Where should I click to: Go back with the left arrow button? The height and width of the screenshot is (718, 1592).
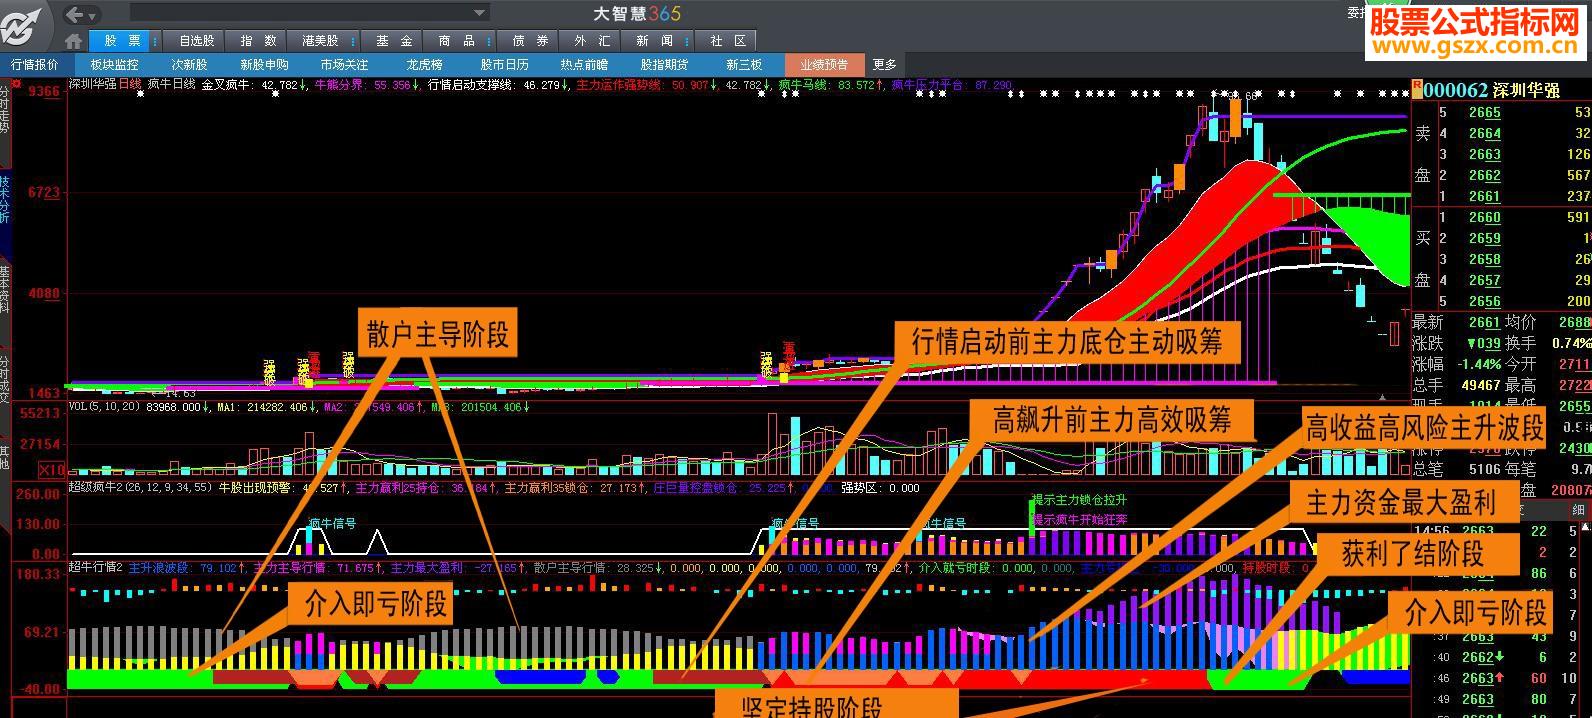click(73, 15)
